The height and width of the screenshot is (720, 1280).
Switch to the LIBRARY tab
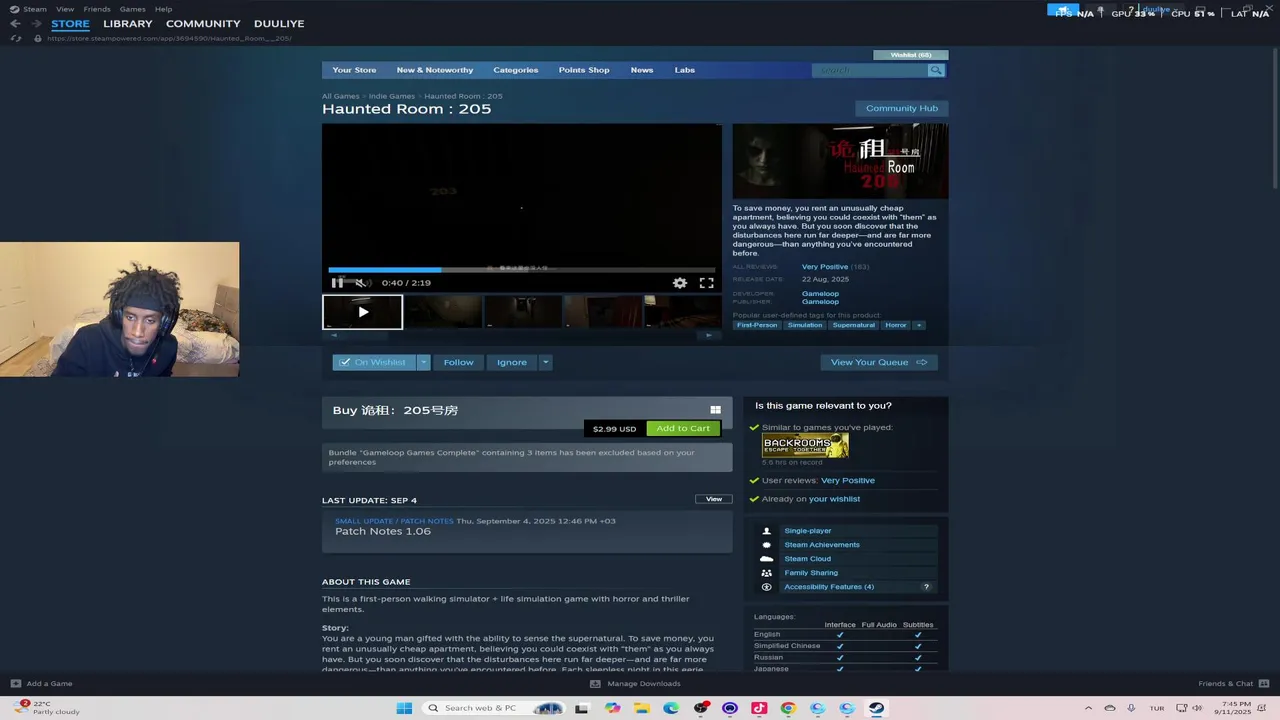coord(128,23)
